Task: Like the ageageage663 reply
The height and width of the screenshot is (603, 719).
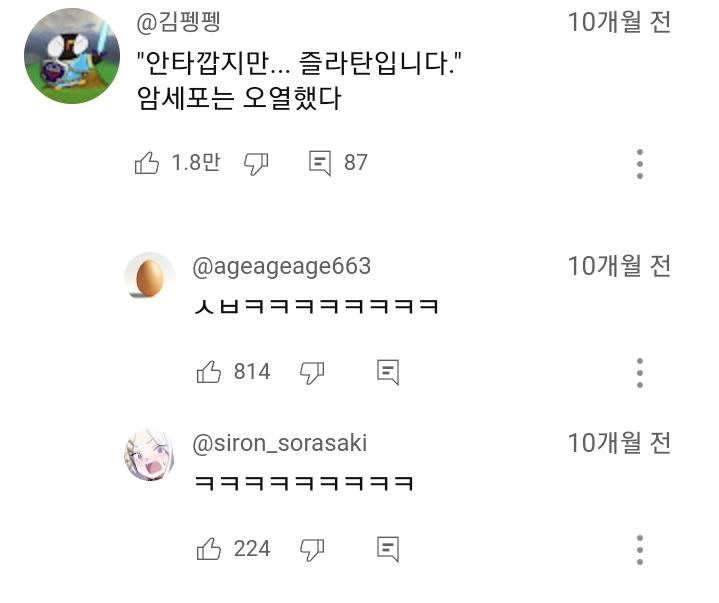Action: point(209,372)
